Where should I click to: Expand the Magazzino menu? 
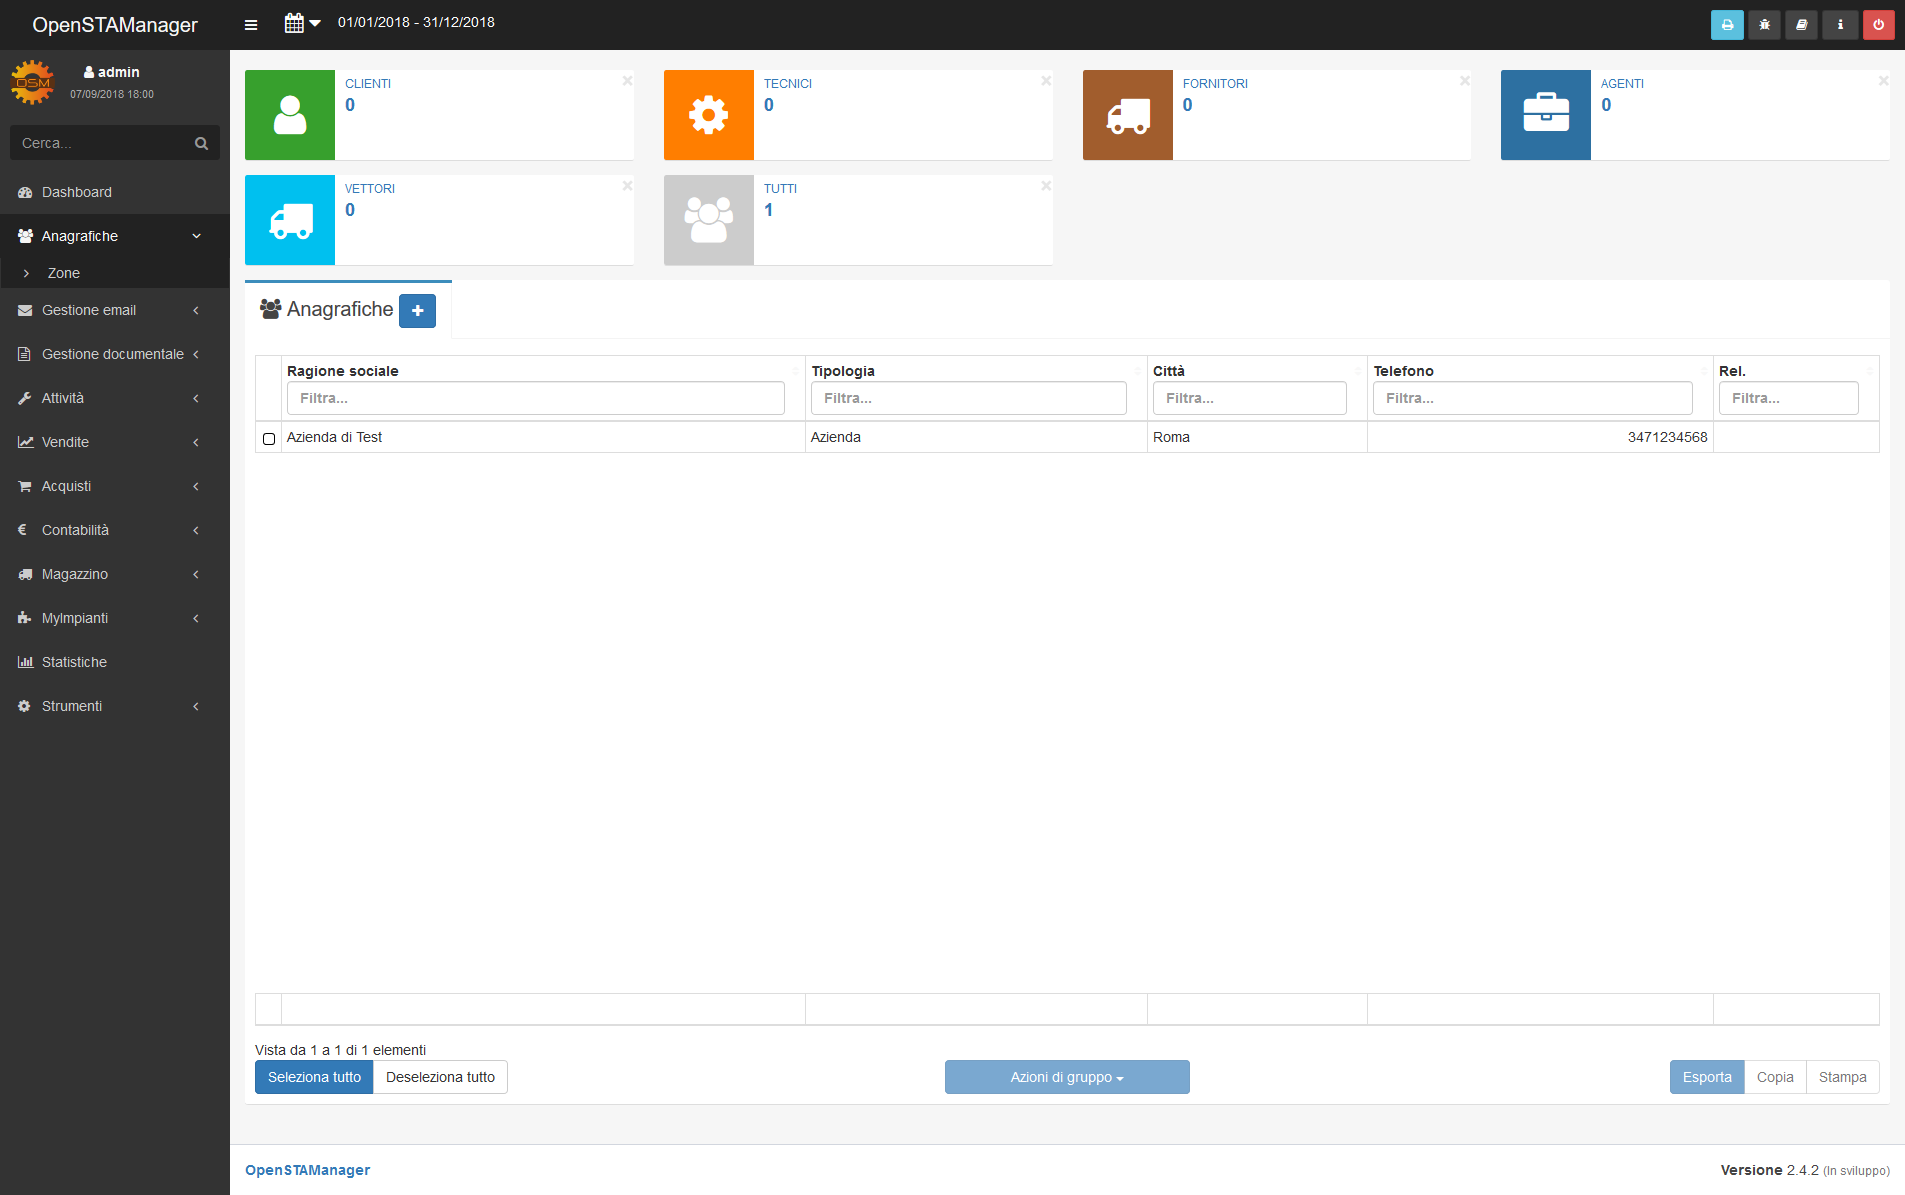click(115, 574)
